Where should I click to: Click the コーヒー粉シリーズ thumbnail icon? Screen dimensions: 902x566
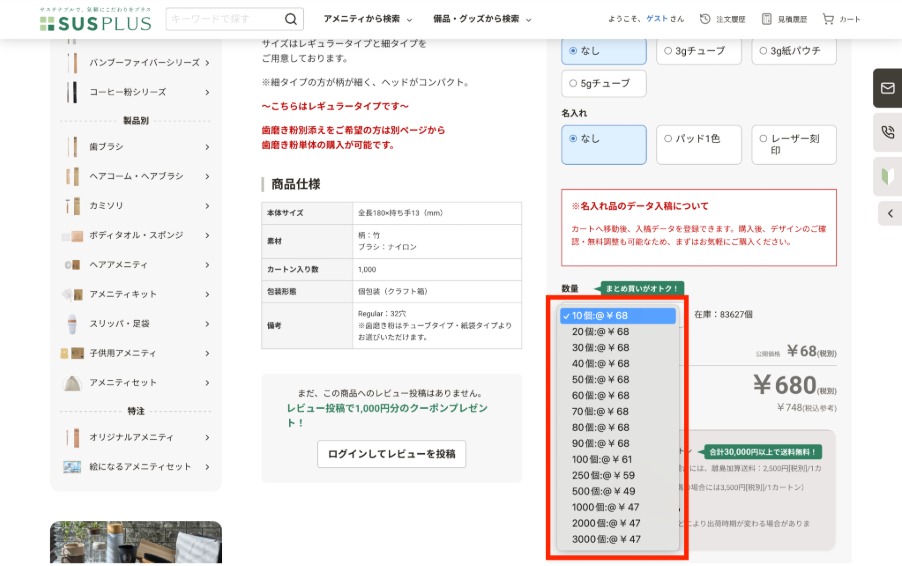72,92
